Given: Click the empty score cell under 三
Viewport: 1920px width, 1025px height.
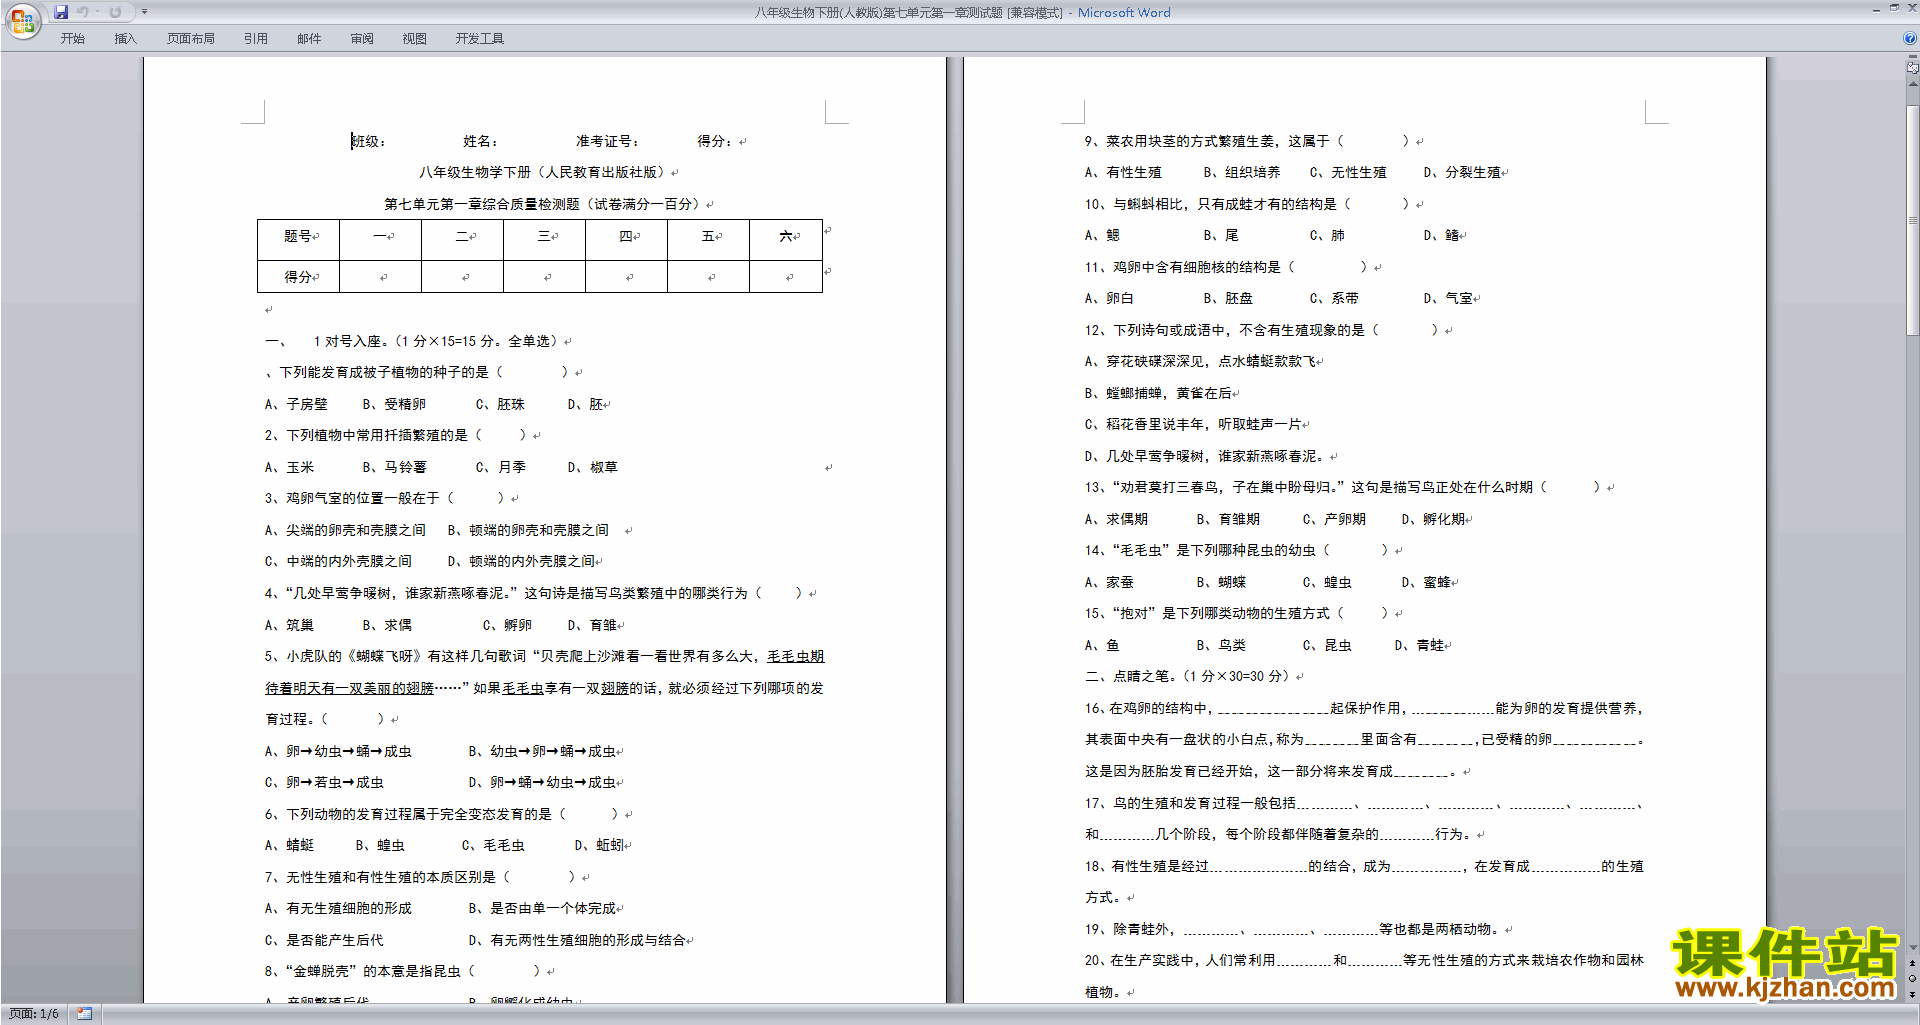Looking at the screenshot, I should (x=545, y=277).
